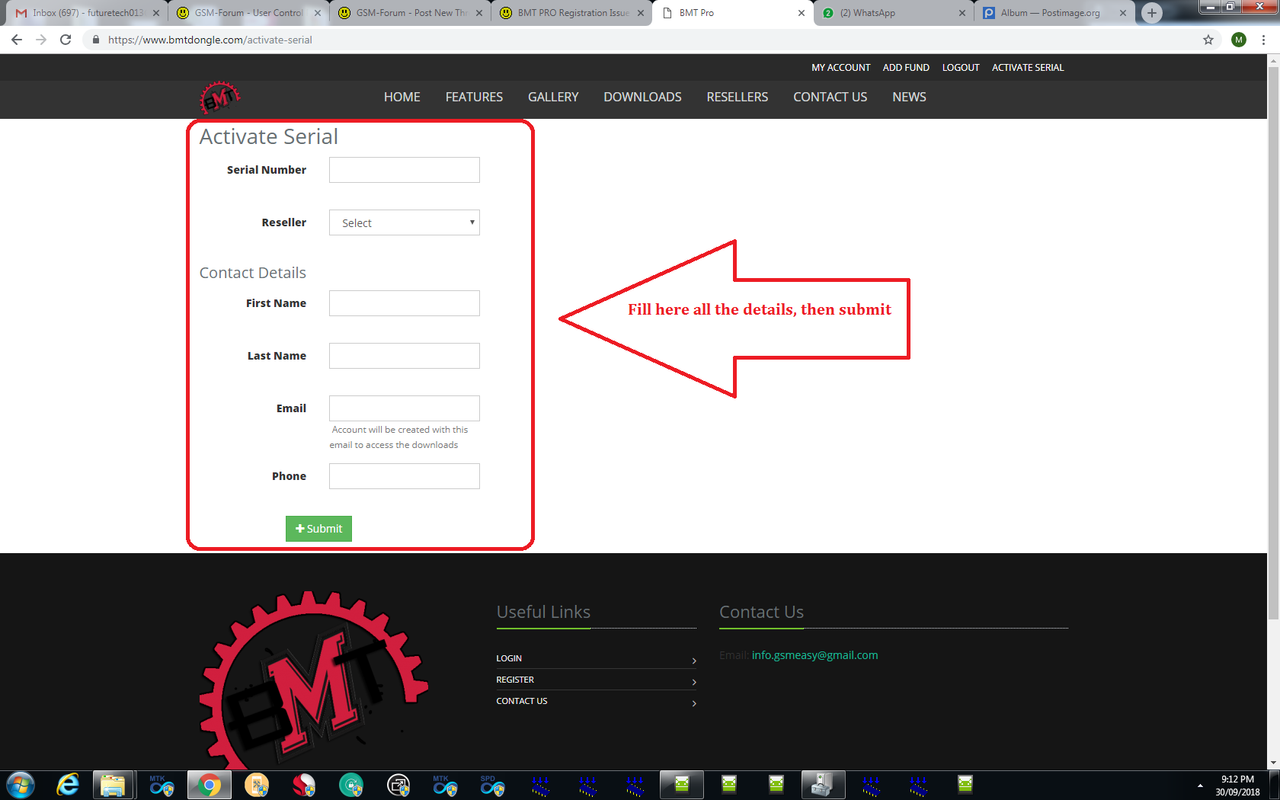Screen dimensions: 1280x800
Task: Switch to the BMT PRO Registration Issue tab
Action: point(570,13)
